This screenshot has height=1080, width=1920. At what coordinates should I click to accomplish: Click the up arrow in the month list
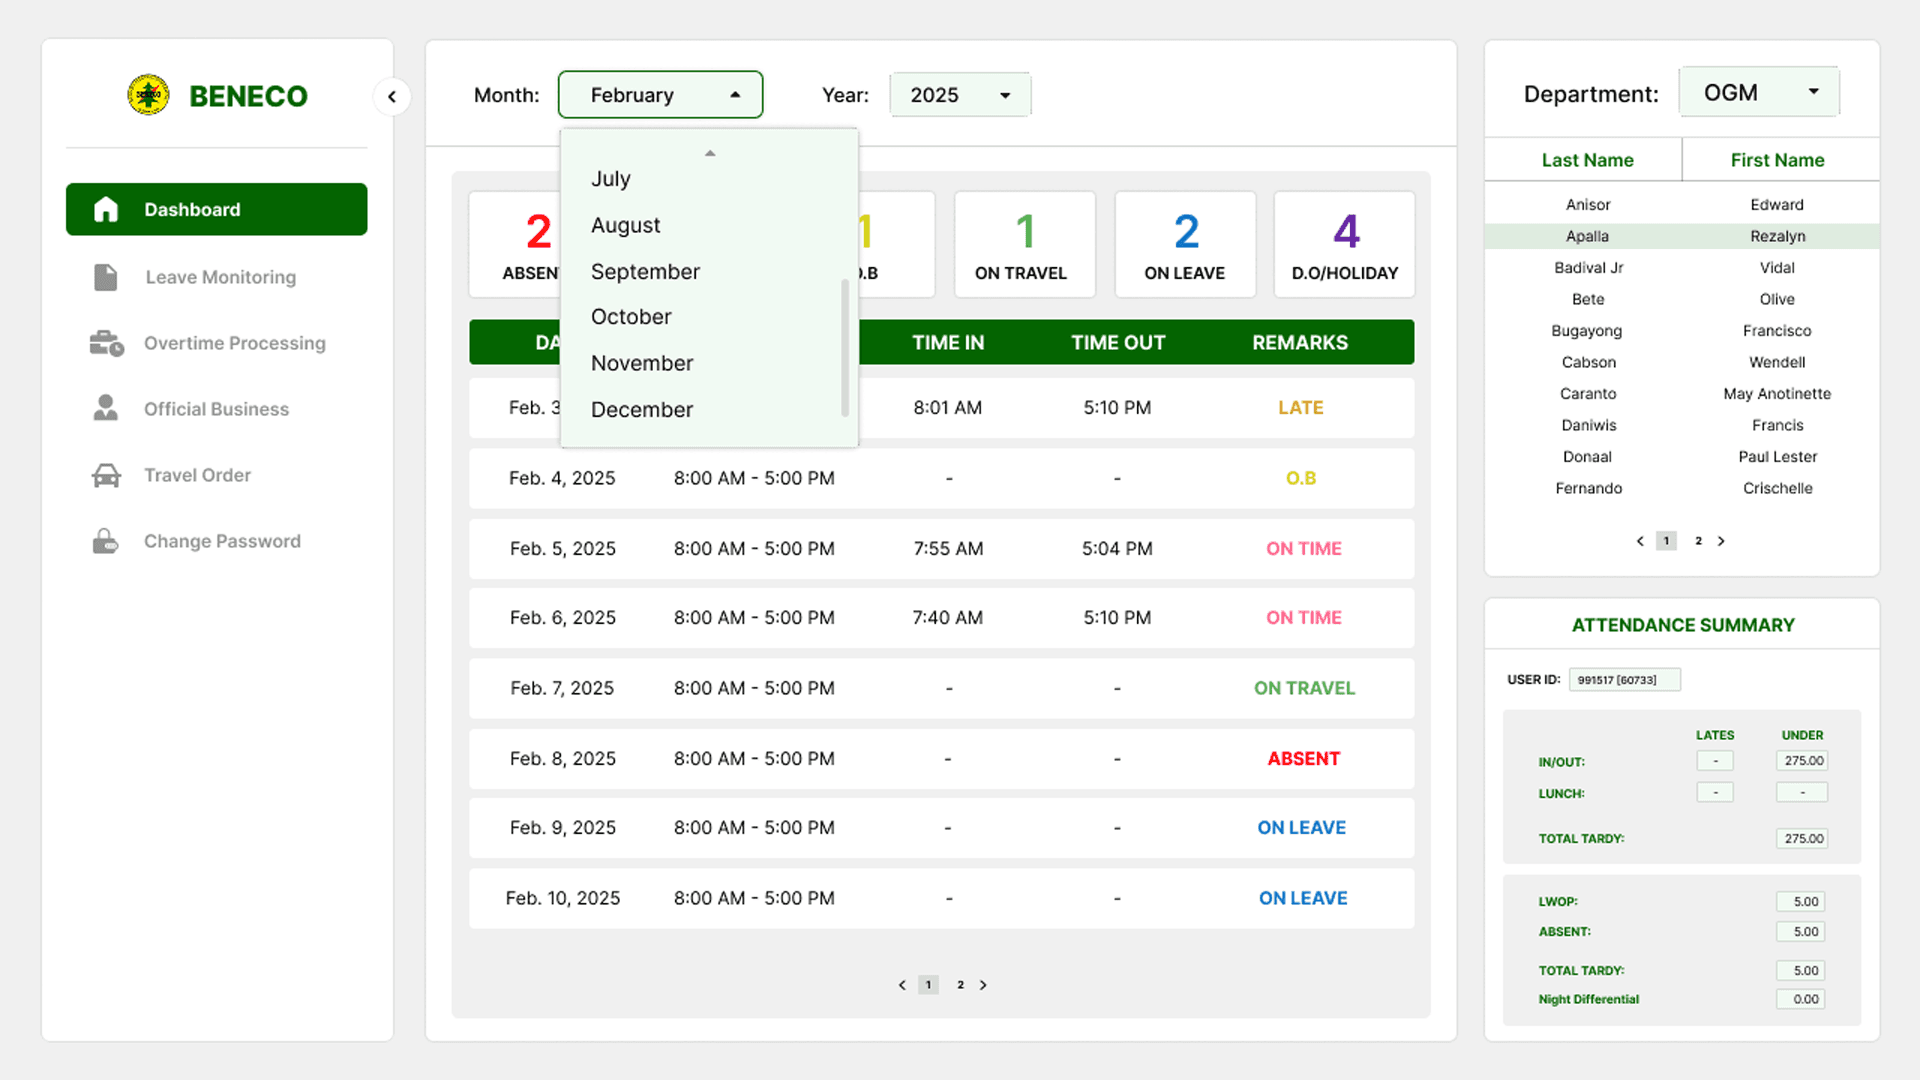pyautogui.click(x=710, y=153)
